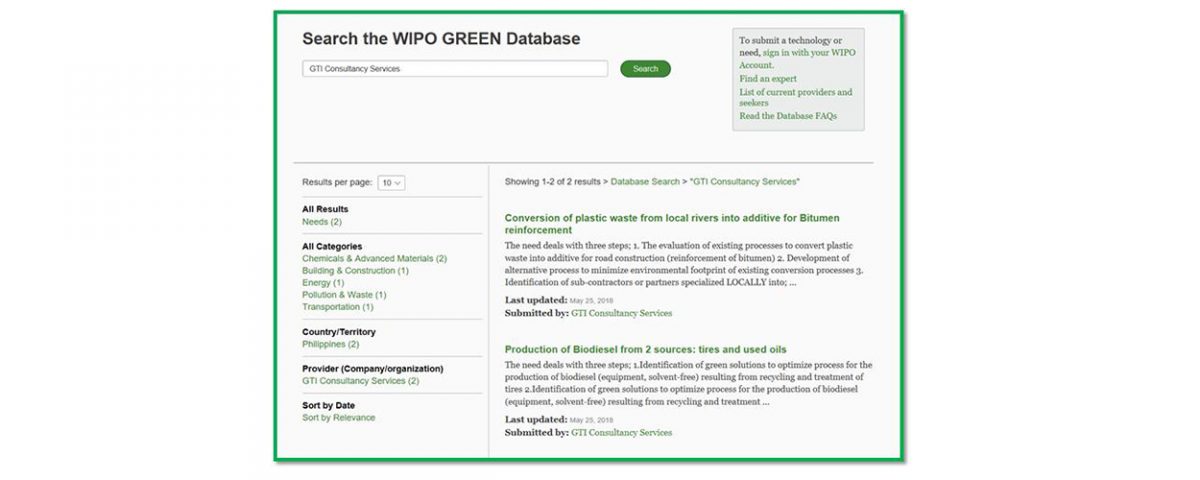Choose the Transportation category filter

click(337, 307)
